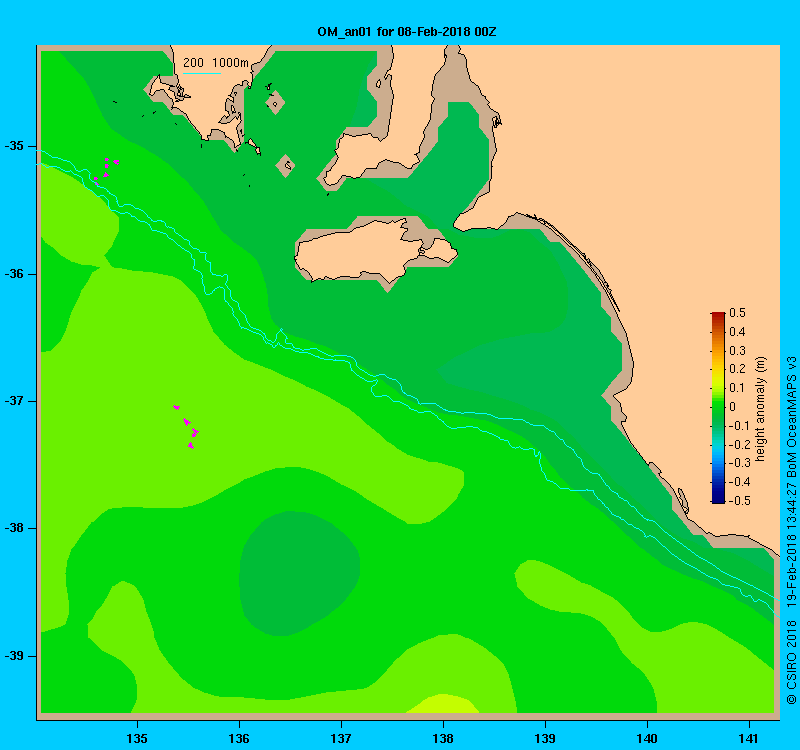This screenshot has width=800, height=750.
Task: Click the map title 'OM_an01 for 08-Feb-2018 00Z'
Action: [407, 32]
